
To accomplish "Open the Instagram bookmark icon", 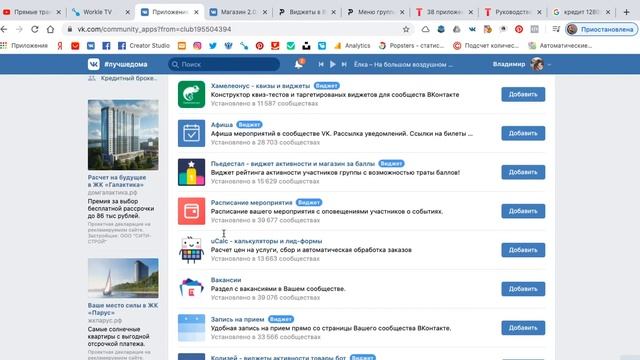I will coord(197,46).
